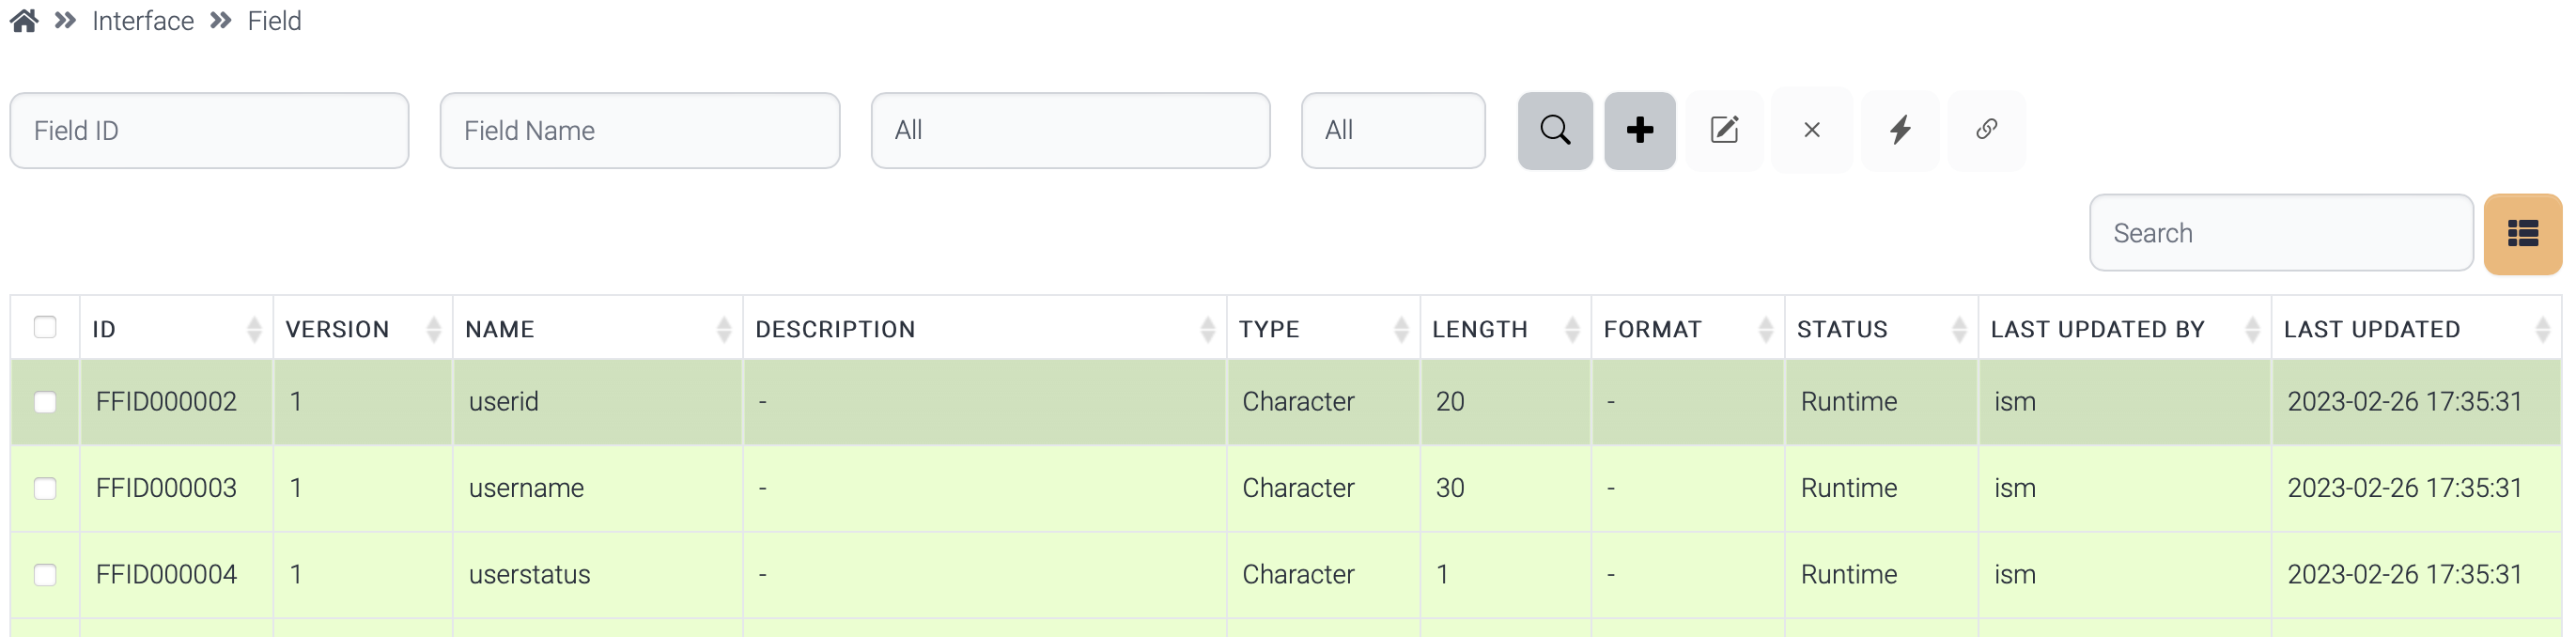Screen dimensions: 2576x637
Task: Open the Interface breadcrumb link
Action: (142, 21)
